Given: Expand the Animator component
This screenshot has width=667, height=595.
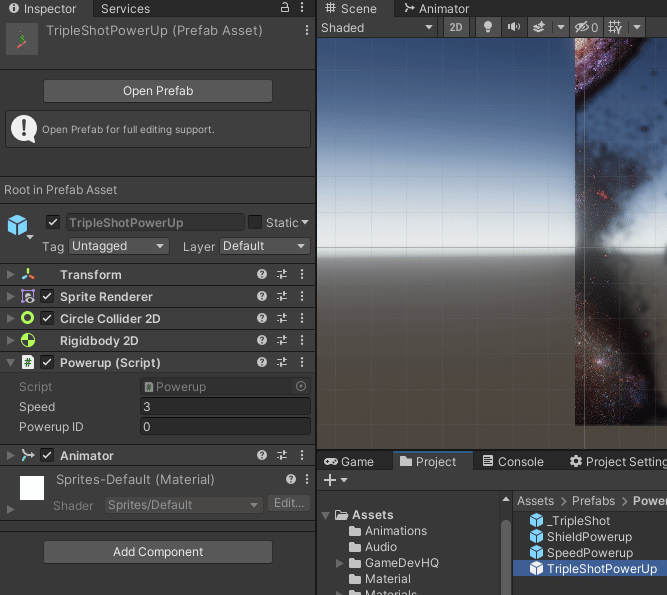Looking at the screenshot, I should pyautogui.click(x=10, y=456).
